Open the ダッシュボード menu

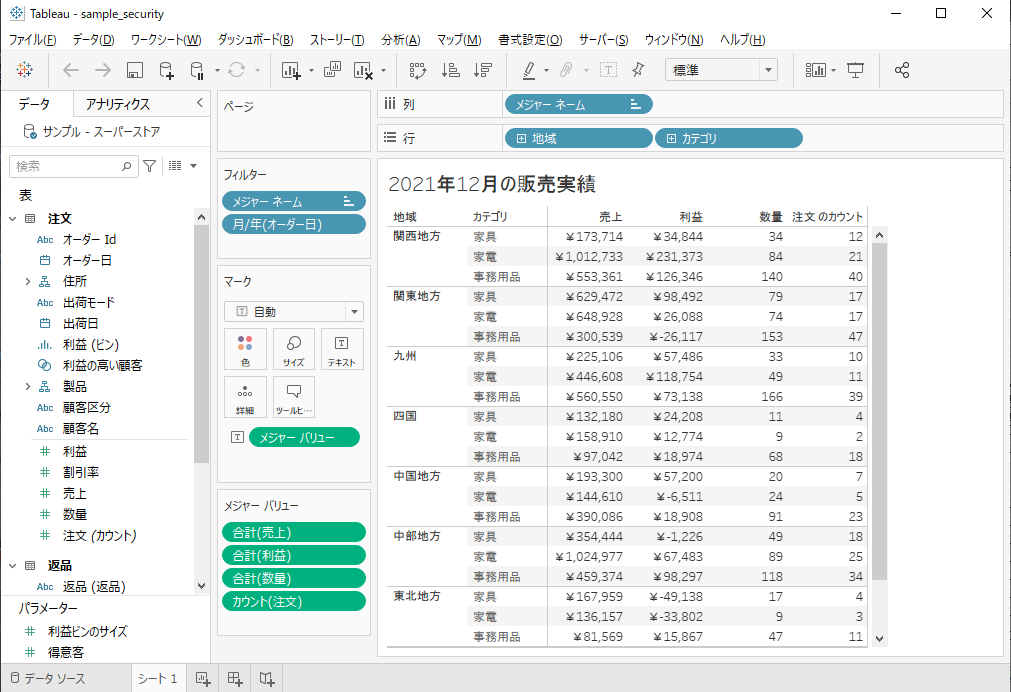coord(255,40)
